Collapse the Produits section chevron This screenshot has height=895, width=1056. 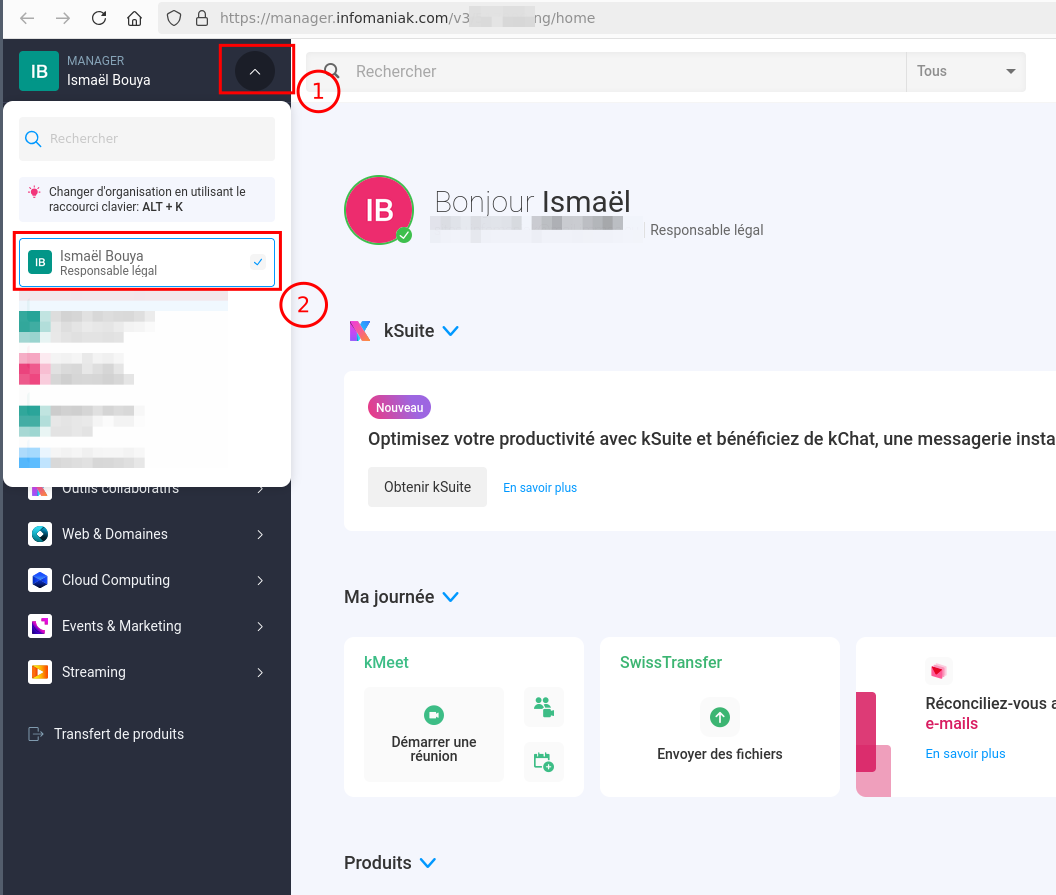(428, 863)
